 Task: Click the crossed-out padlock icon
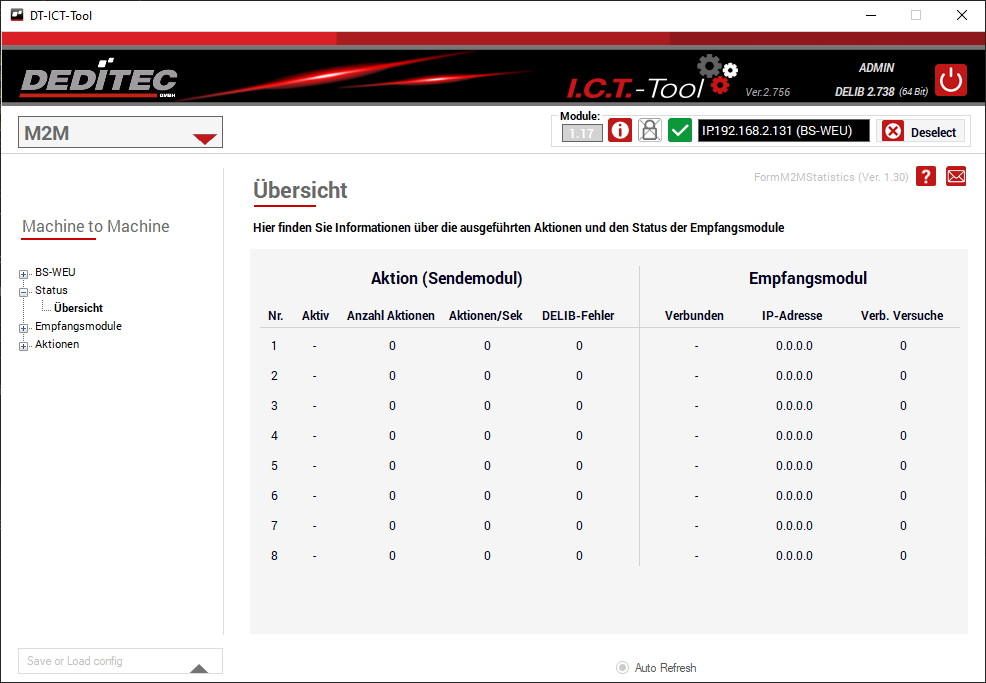coord(650,131)
